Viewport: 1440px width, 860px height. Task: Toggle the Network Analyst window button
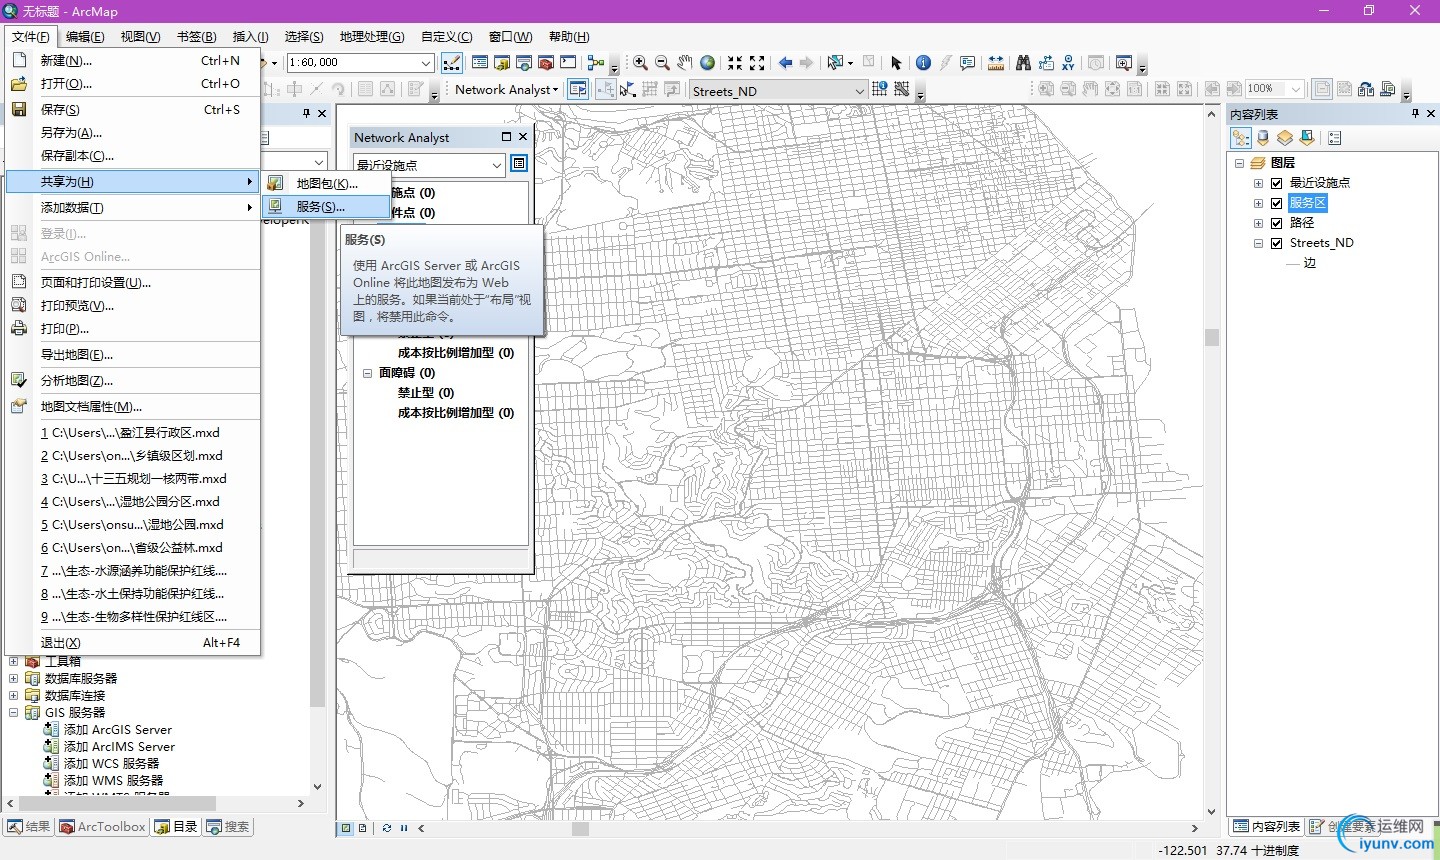click(578, 89)
